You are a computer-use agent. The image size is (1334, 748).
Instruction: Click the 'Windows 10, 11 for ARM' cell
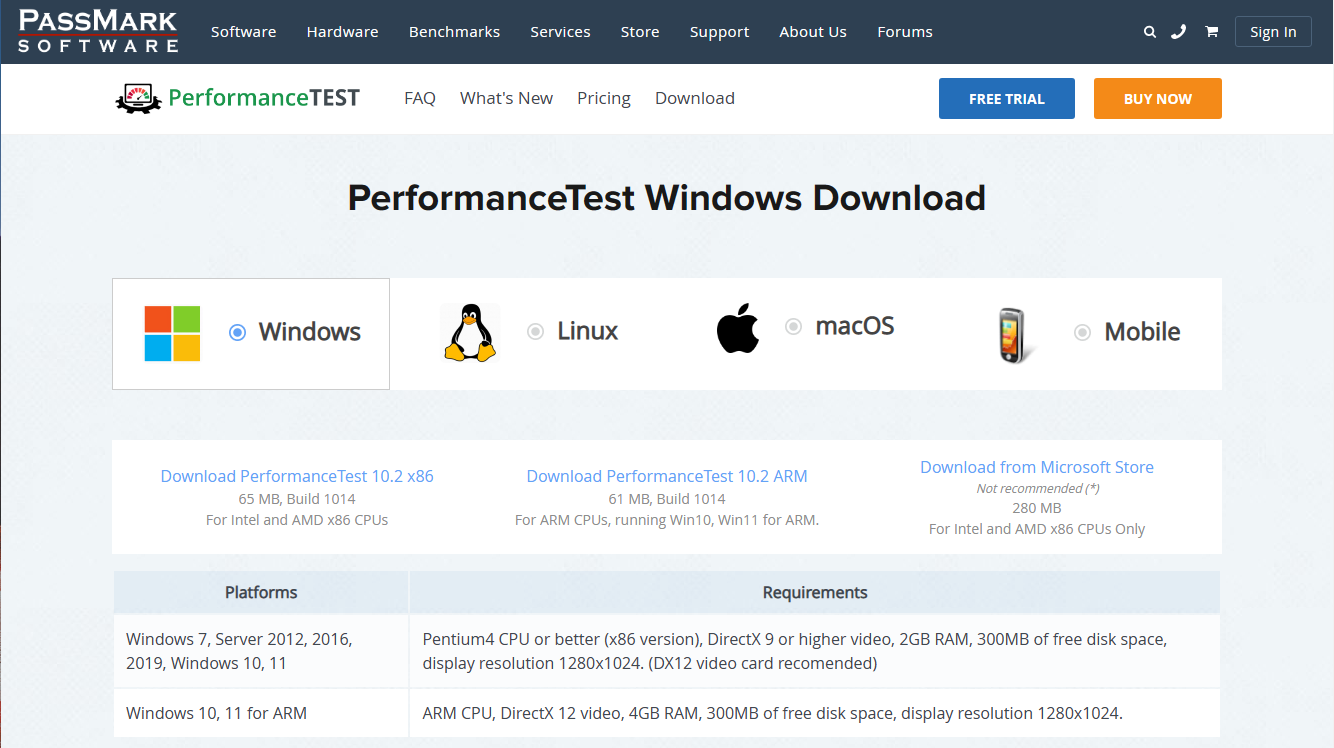coord(261,713)
